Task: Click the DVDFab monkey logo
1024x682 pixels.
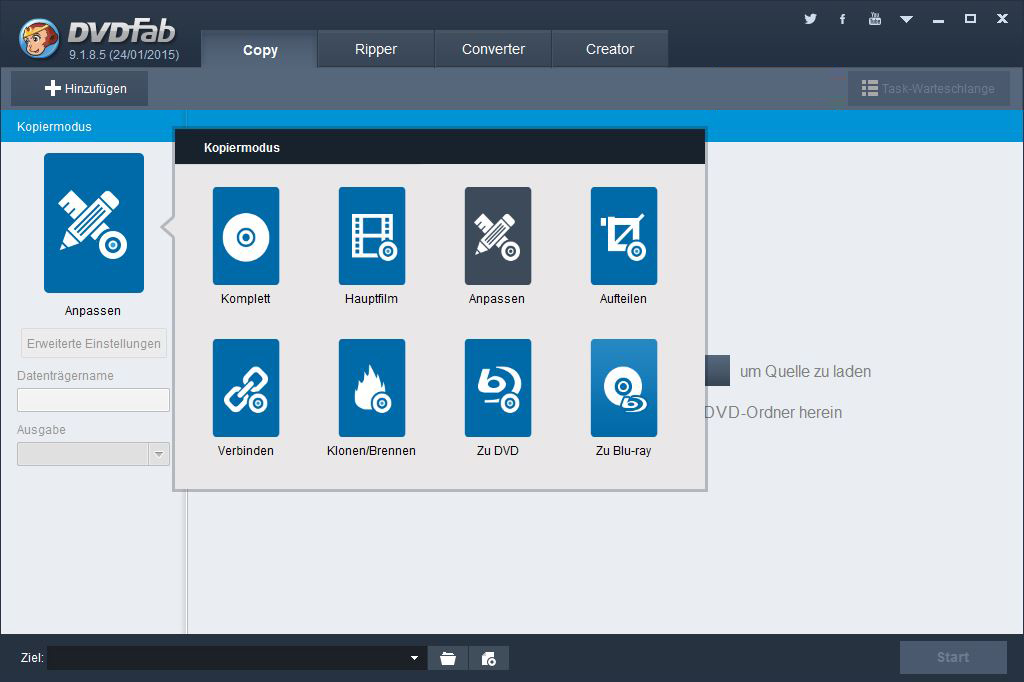Action: (39, 38)
